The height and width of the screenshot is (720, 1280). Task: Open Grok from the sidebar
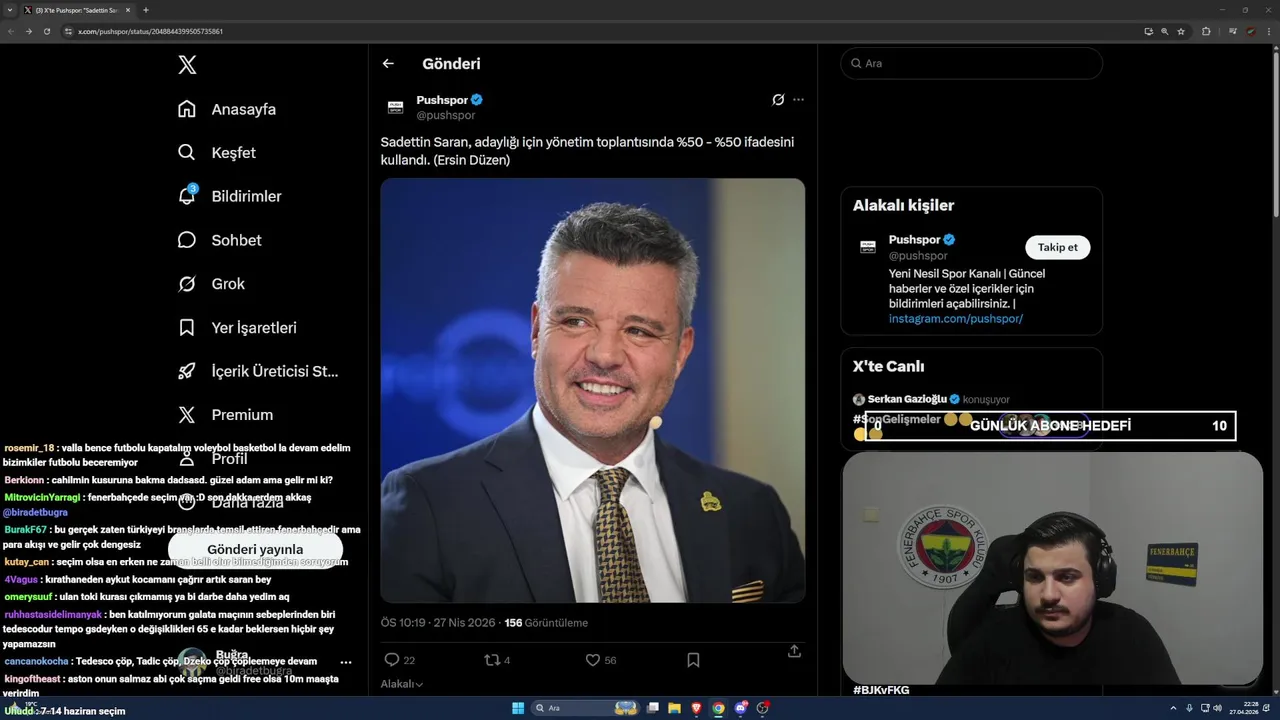pos(211,284)
